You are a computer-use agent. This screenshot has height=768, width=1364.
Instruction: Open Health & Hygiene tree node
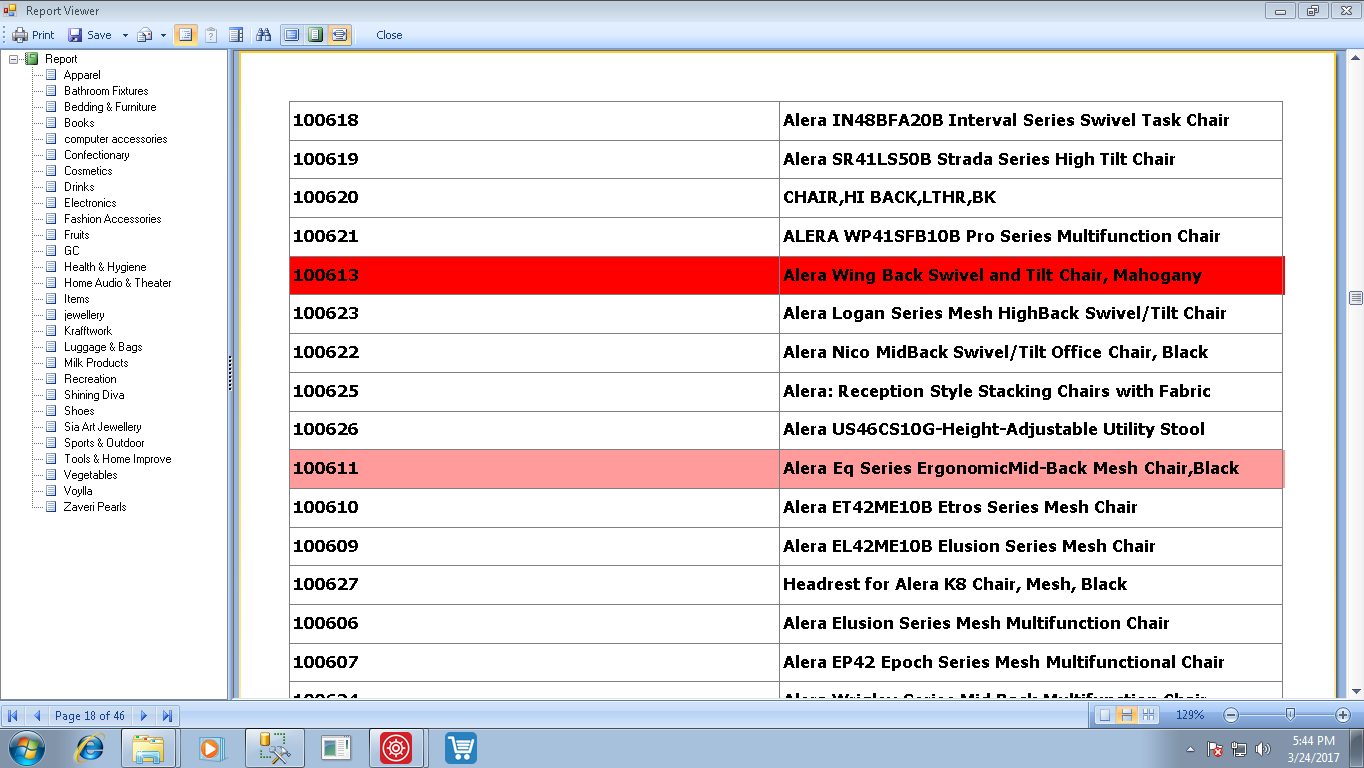click(x=105, y=267)
